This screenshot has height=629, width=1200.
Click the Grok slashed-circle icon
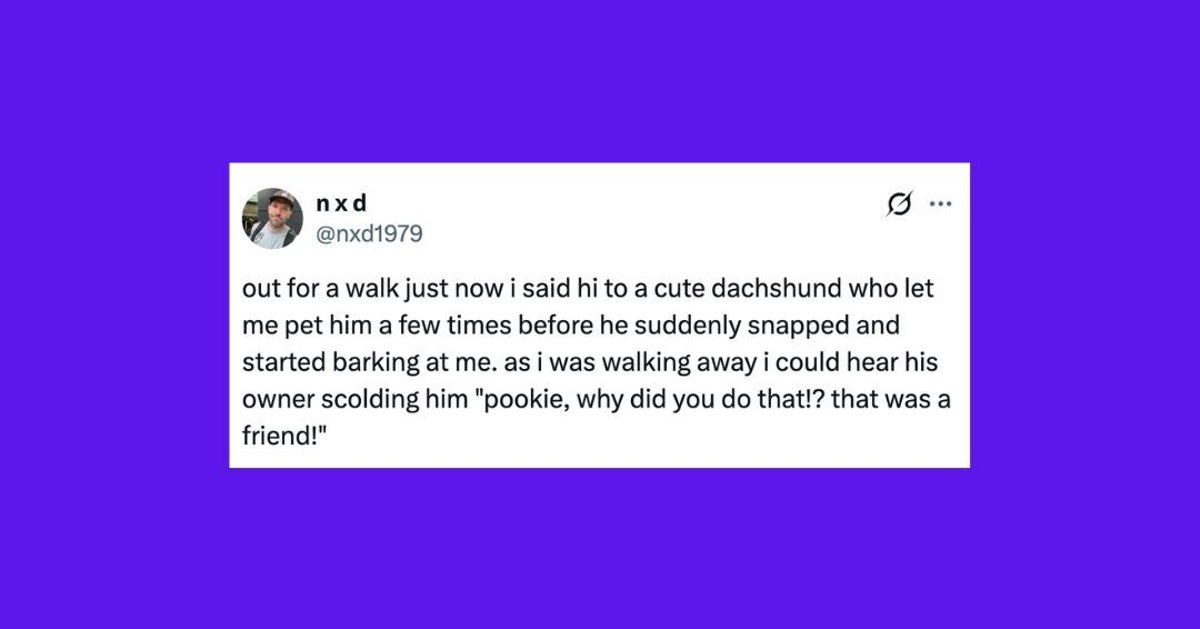click(898, 205)
